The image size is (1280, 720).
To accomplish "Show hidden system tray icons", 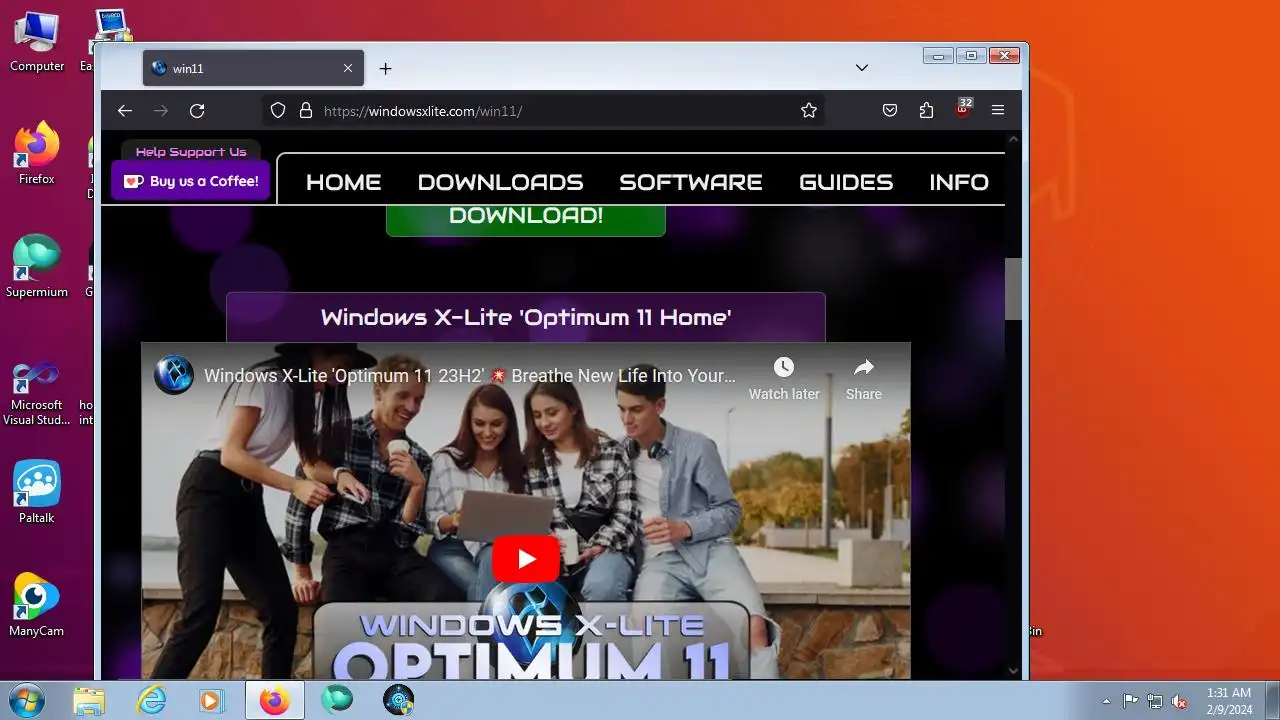I will 1106,701.
